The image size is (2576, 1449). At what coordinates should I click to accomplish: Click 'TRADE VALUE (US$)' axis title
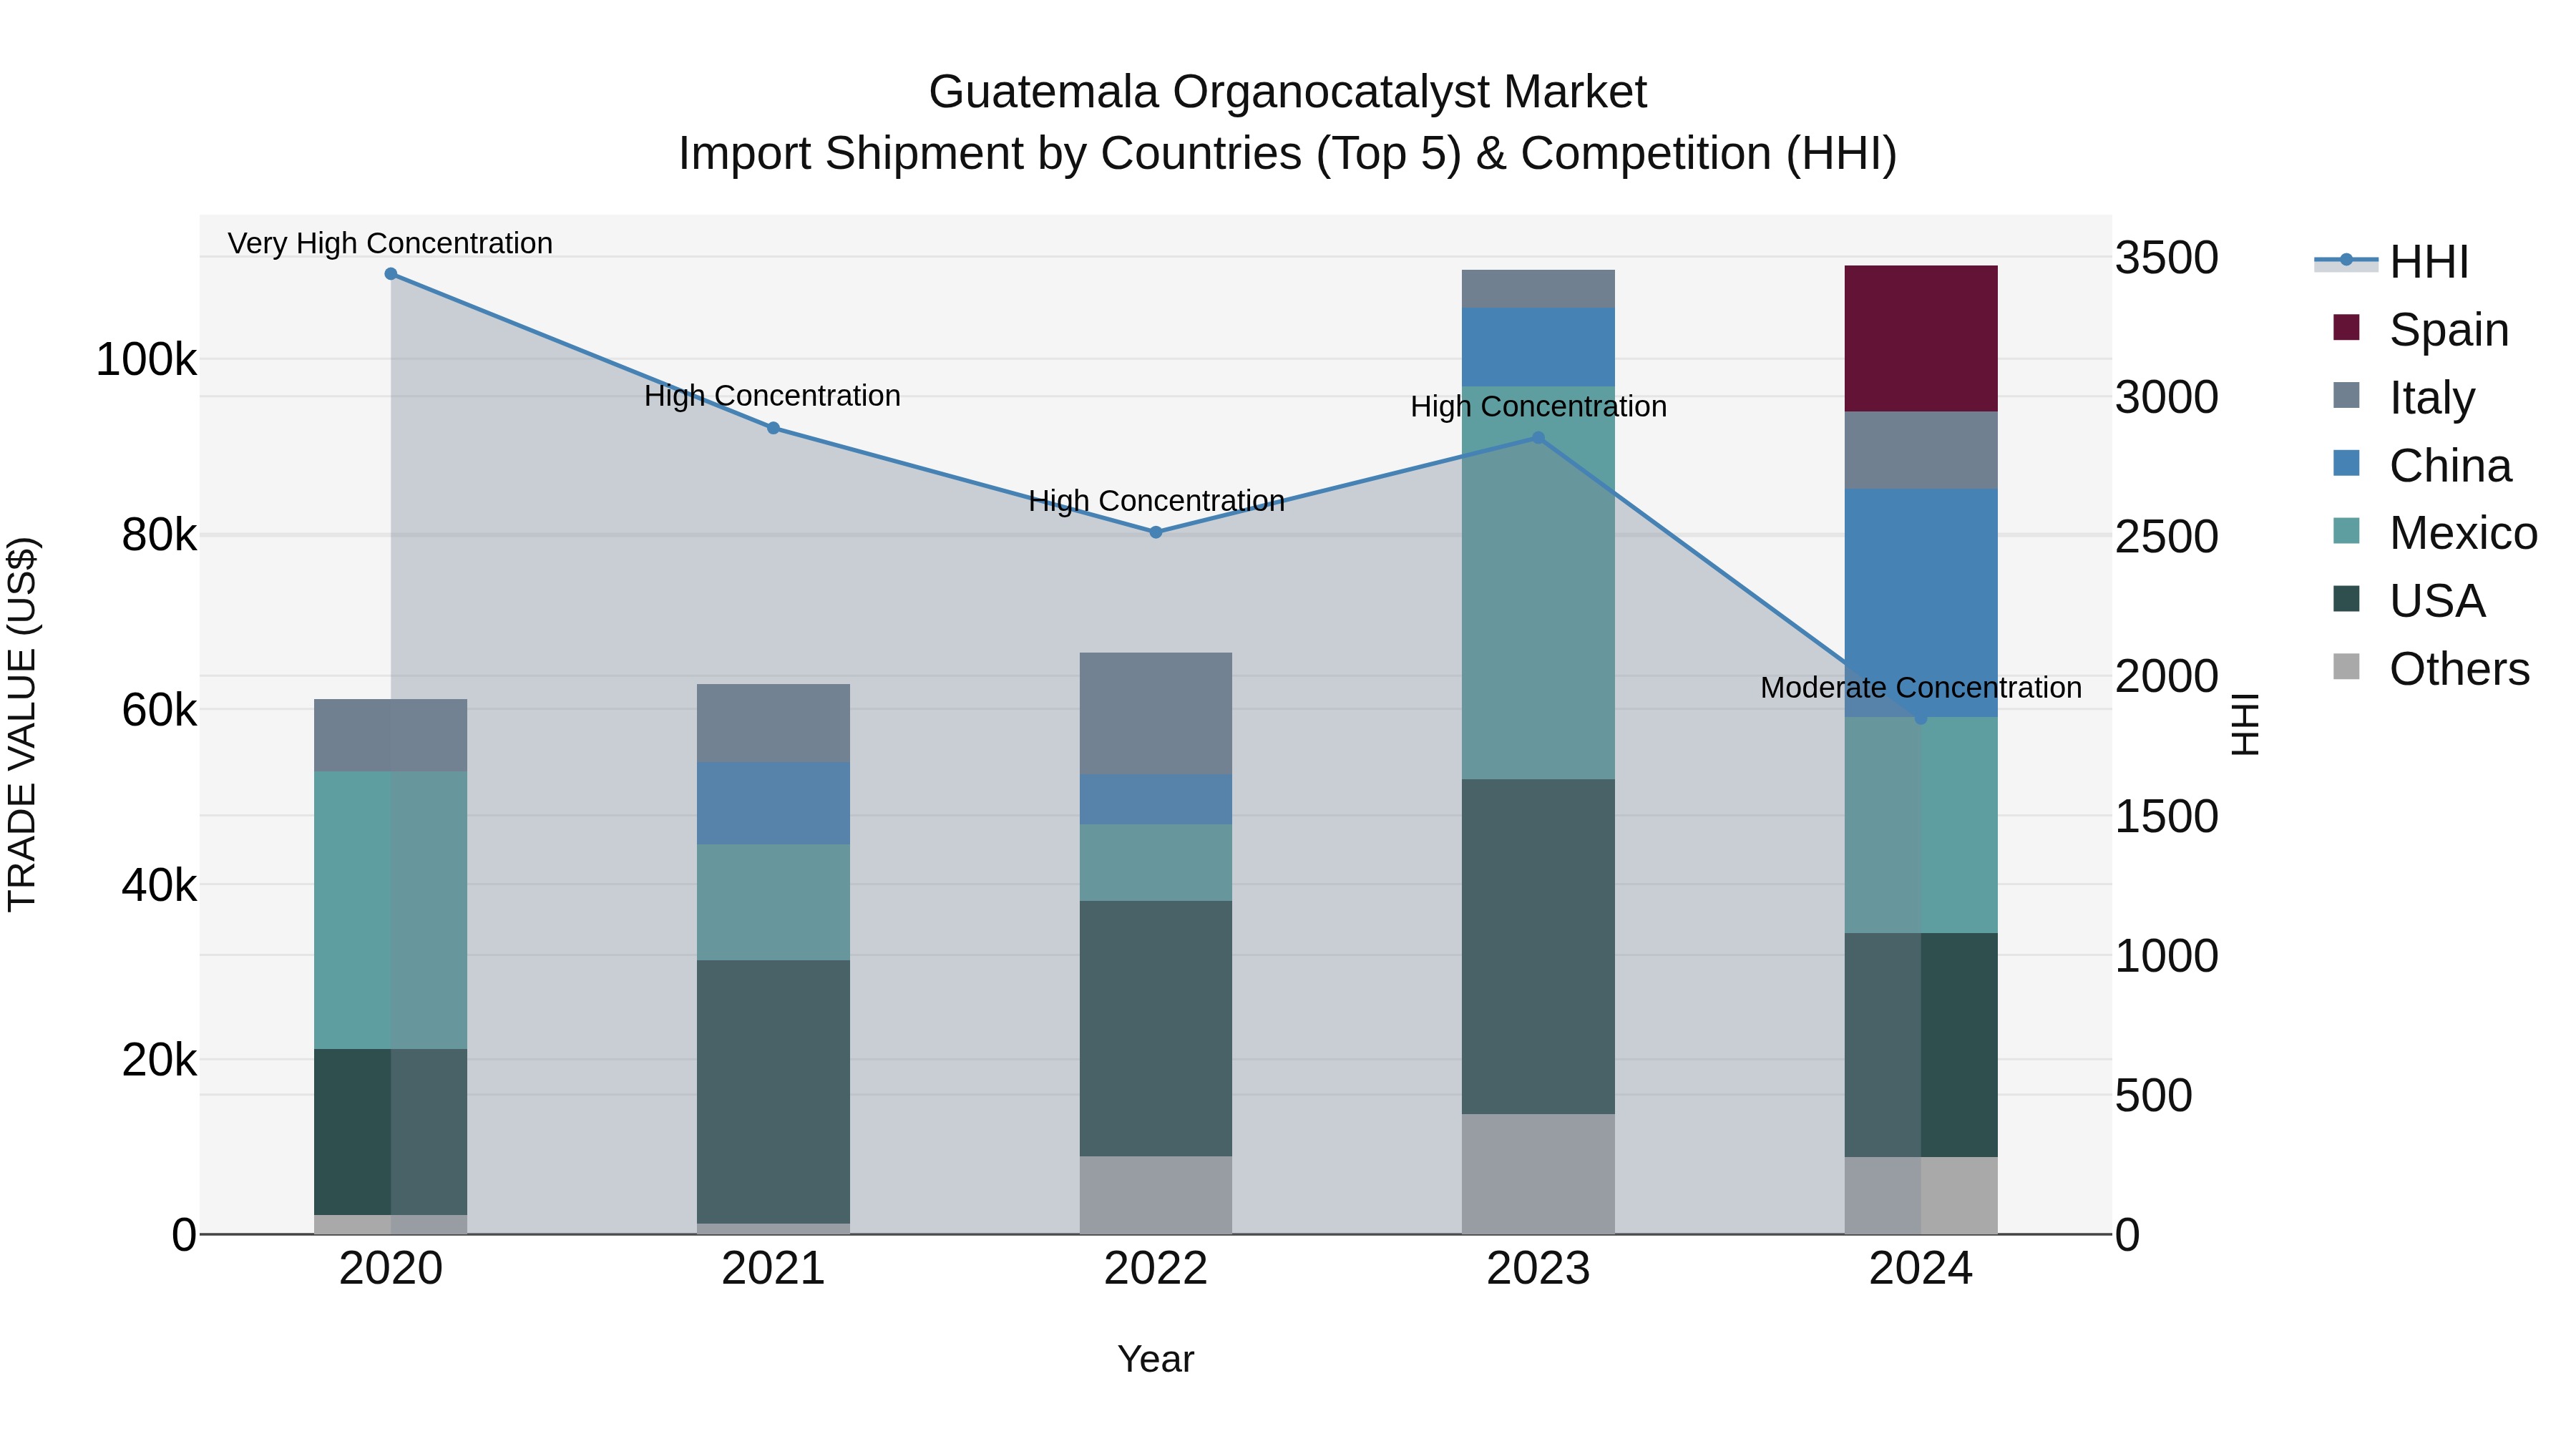pos(22,724)
